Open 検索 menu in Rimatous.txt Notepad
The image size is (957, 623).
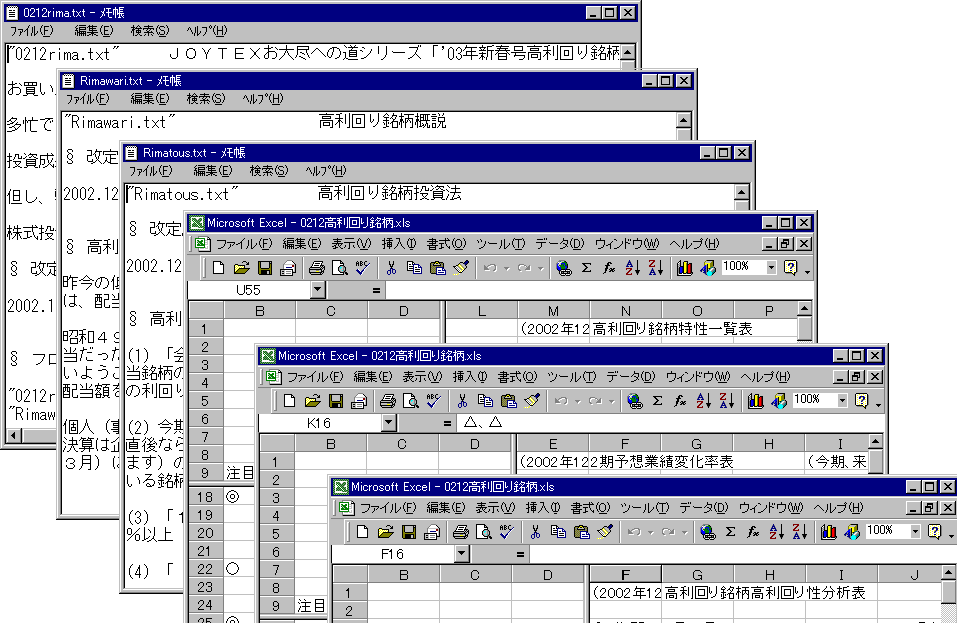[x=269, y=171]
